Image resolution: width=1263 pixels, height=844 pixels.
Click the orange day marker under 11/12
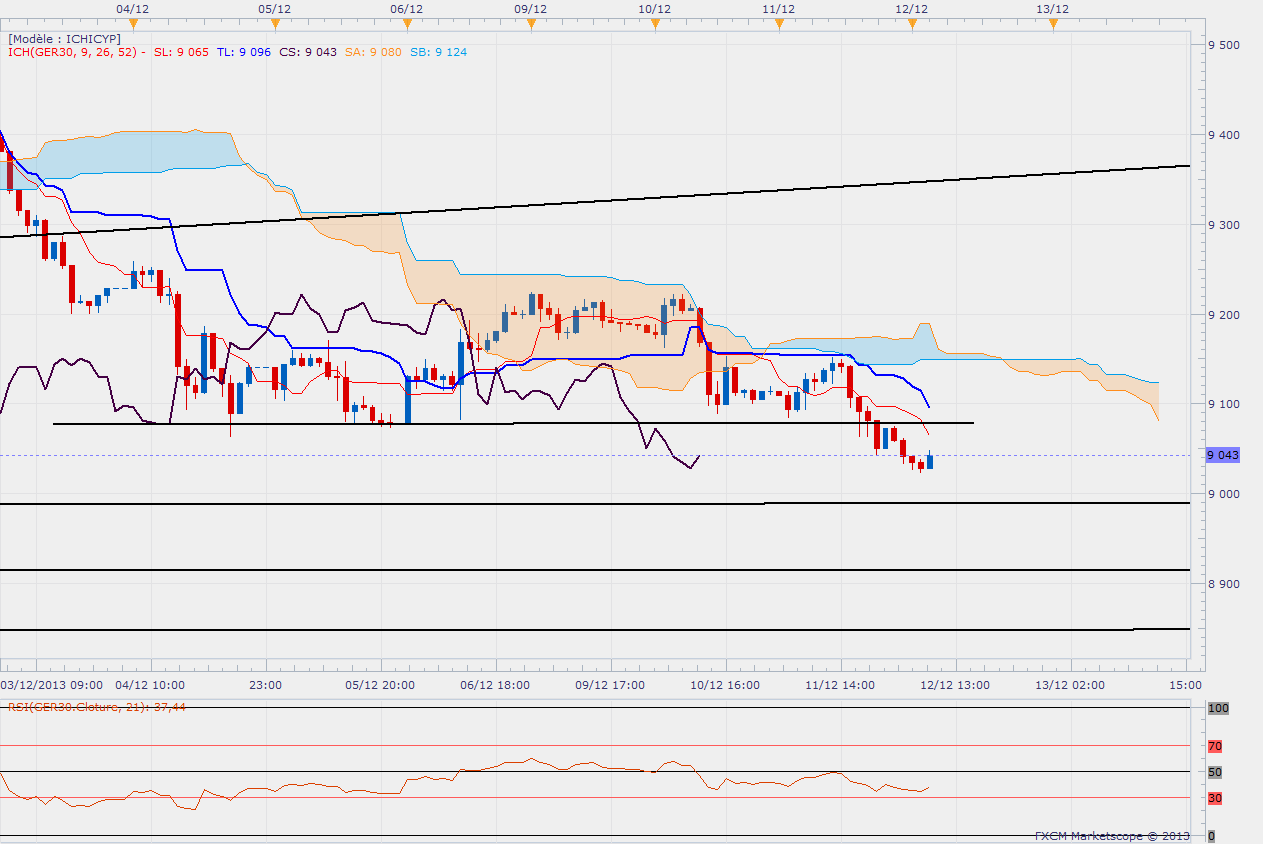[778, 26]
